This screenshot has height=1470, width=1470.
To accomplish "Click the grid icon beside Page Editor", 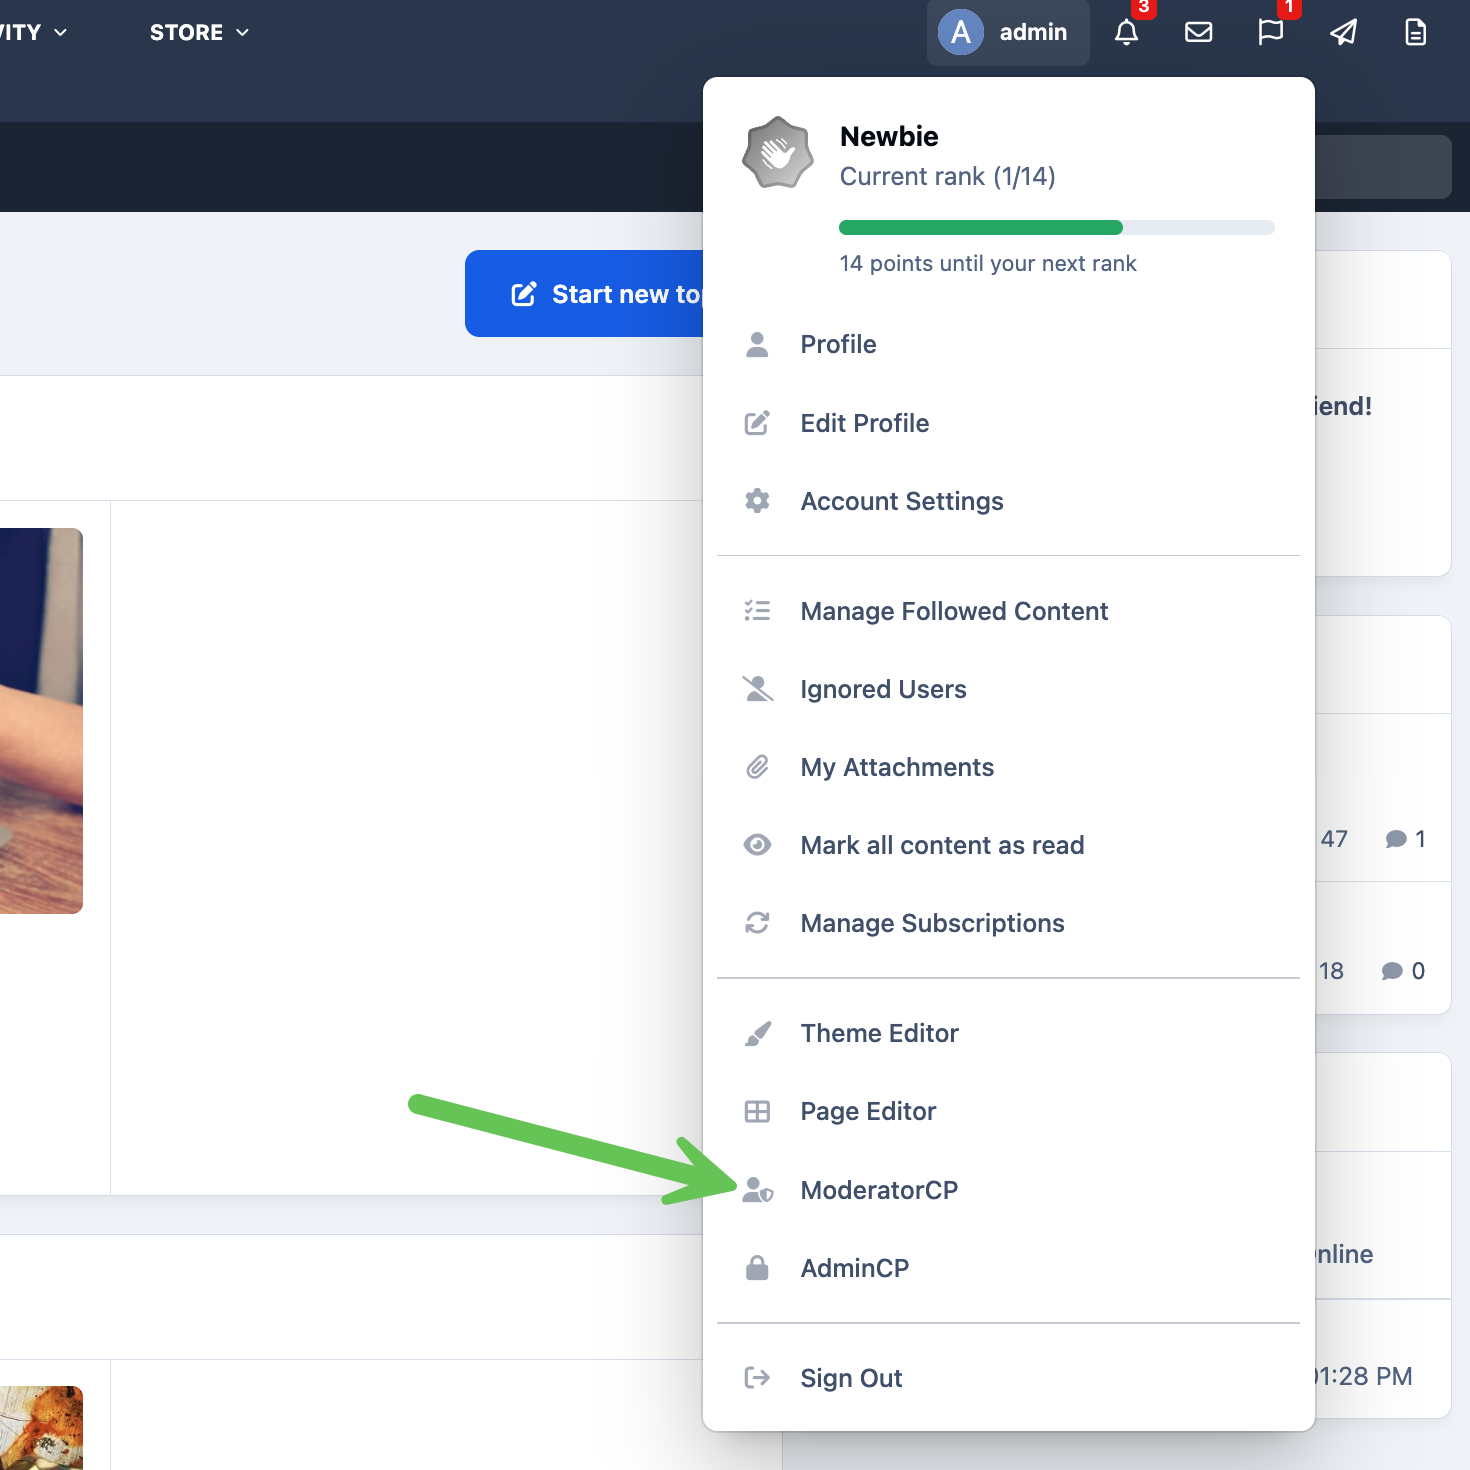I will tap(757, 1111).
